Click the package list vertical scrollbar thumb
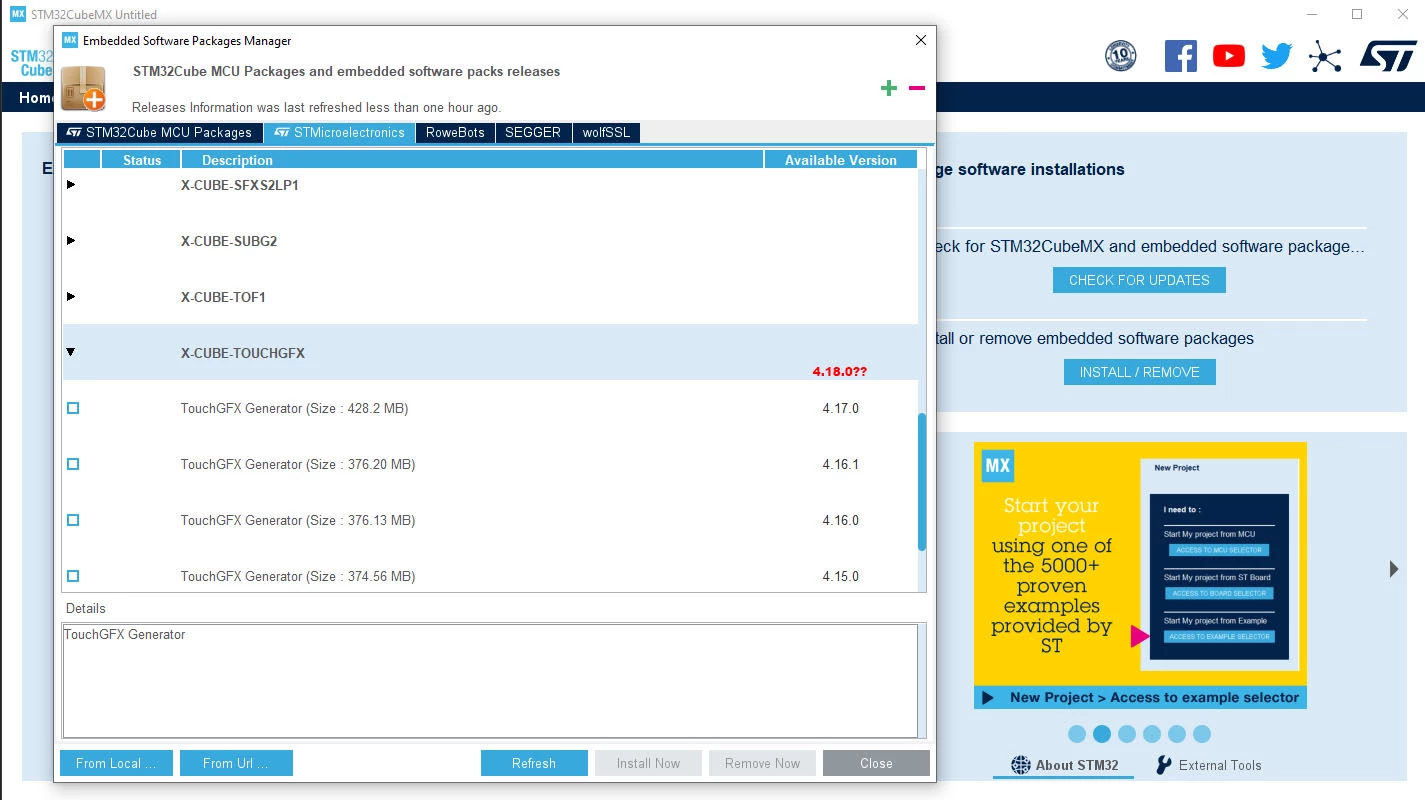This screenshot has height=800, width=1425. click(922, 481)
